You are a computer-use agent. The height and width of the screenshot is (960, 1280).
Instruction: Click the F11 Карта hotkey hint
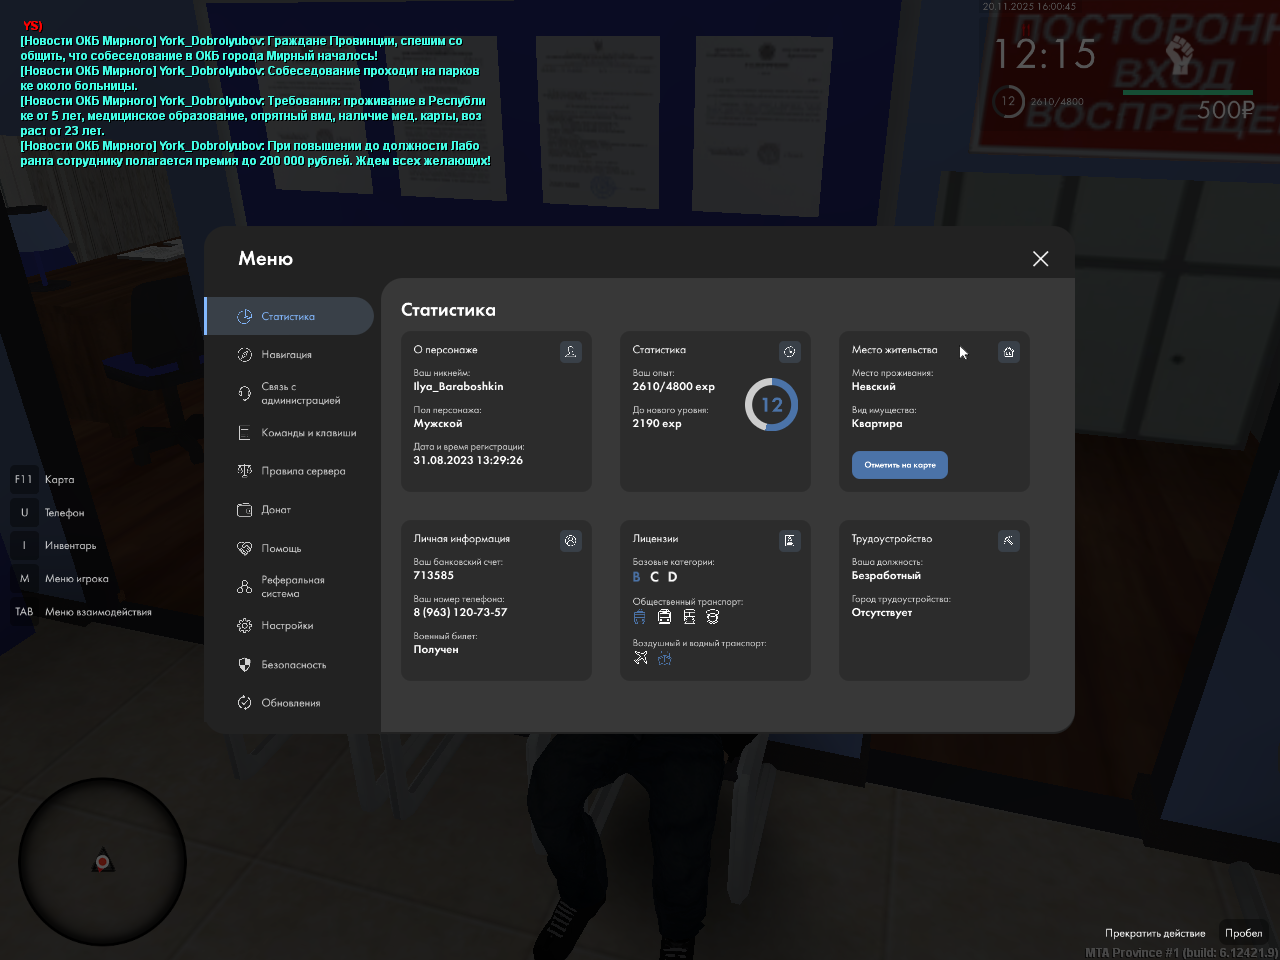(x=45, y=480)
